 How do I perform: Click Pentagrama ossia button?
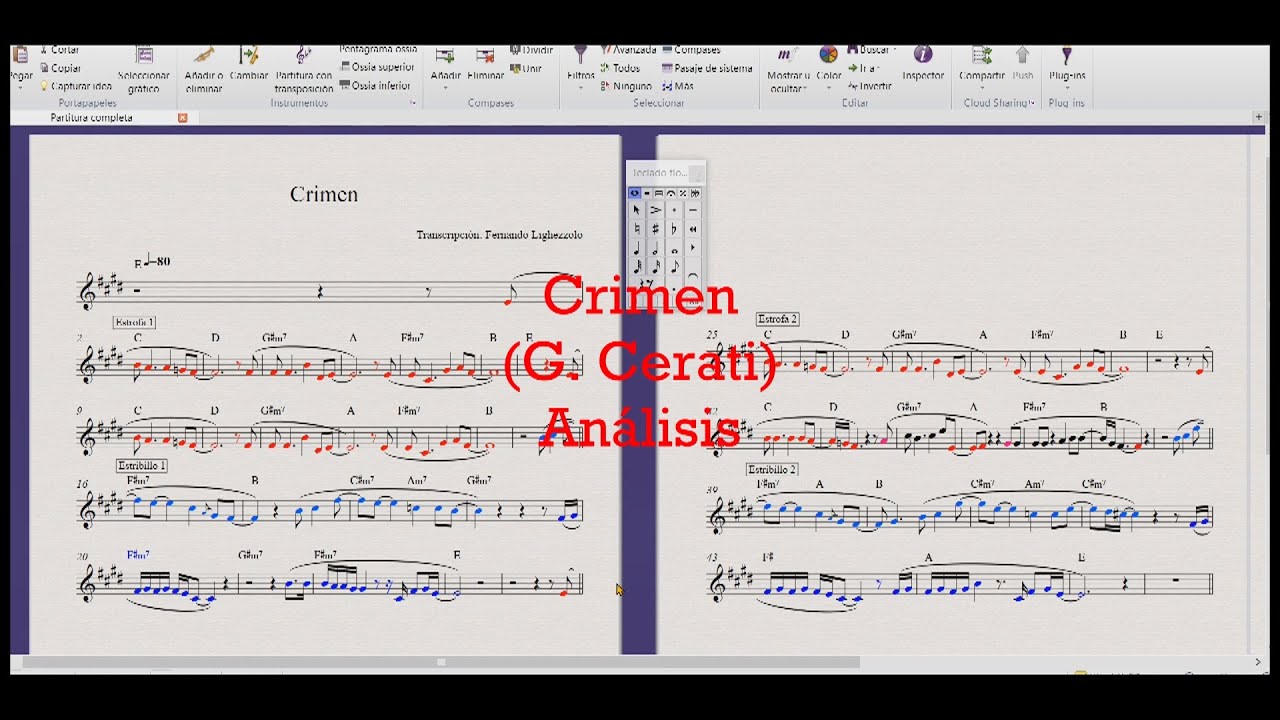point(379,49)
